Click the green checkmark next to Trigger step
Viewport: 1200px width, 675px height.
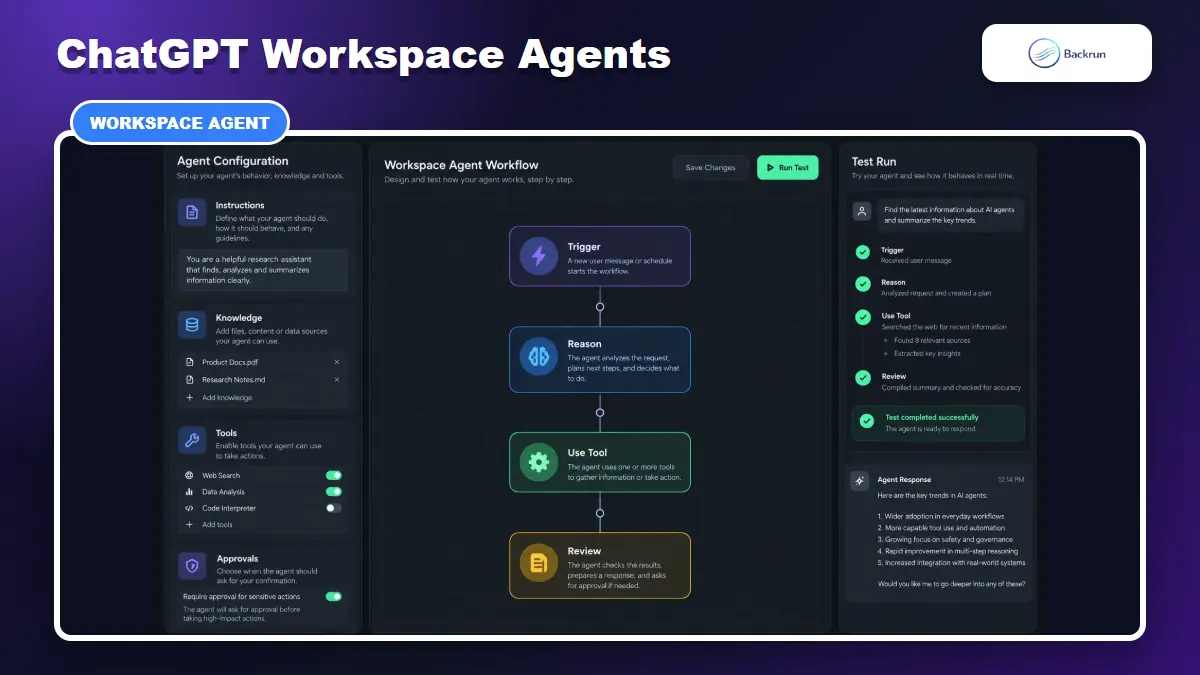(x=862, y=254)
